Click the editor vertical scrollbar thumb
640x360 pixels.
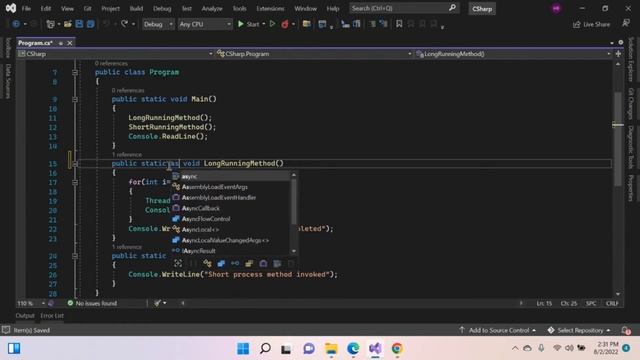coord(618,139)
